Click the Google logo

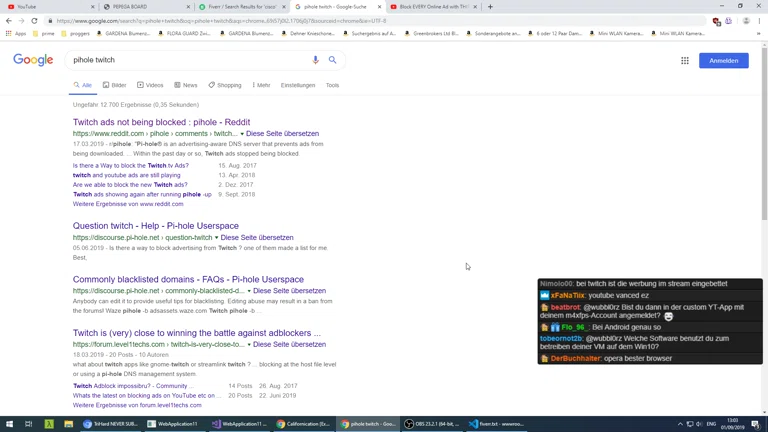[x=33, y=60]
